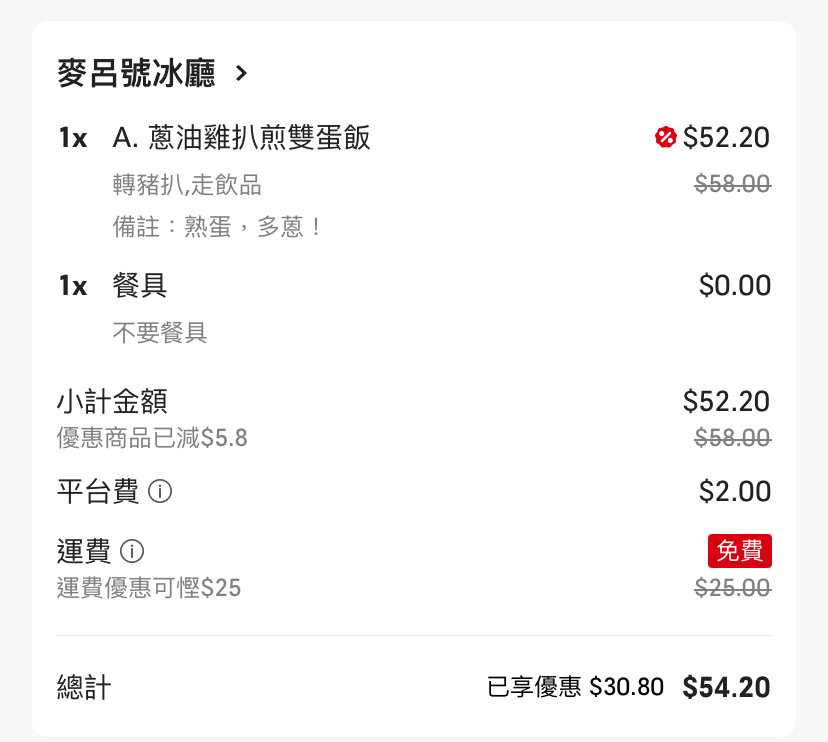Click the 小計金額 subtotal label
This screenshot has width=828, height=742.
point(112,401)
